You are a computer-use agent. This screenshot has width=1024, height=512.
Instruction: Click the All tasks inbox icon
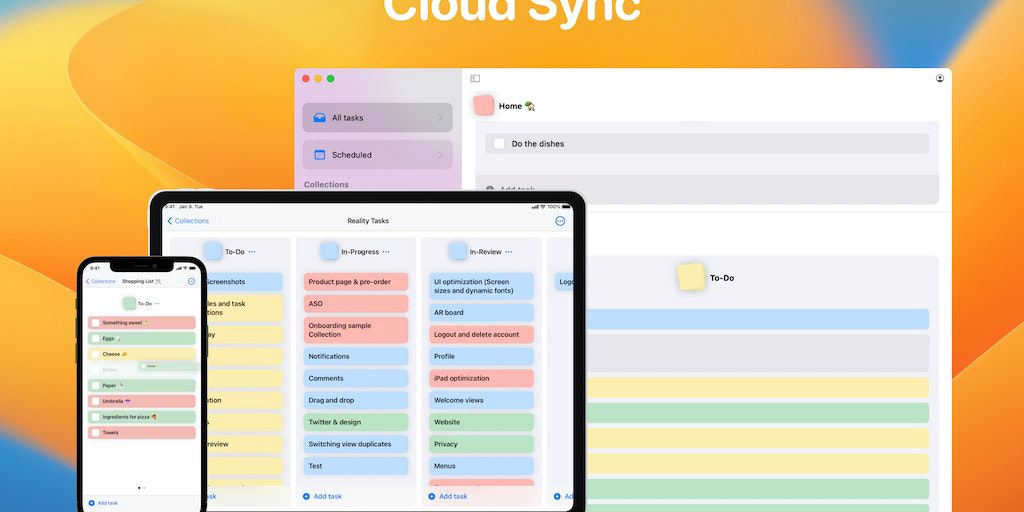click(319, 118)
